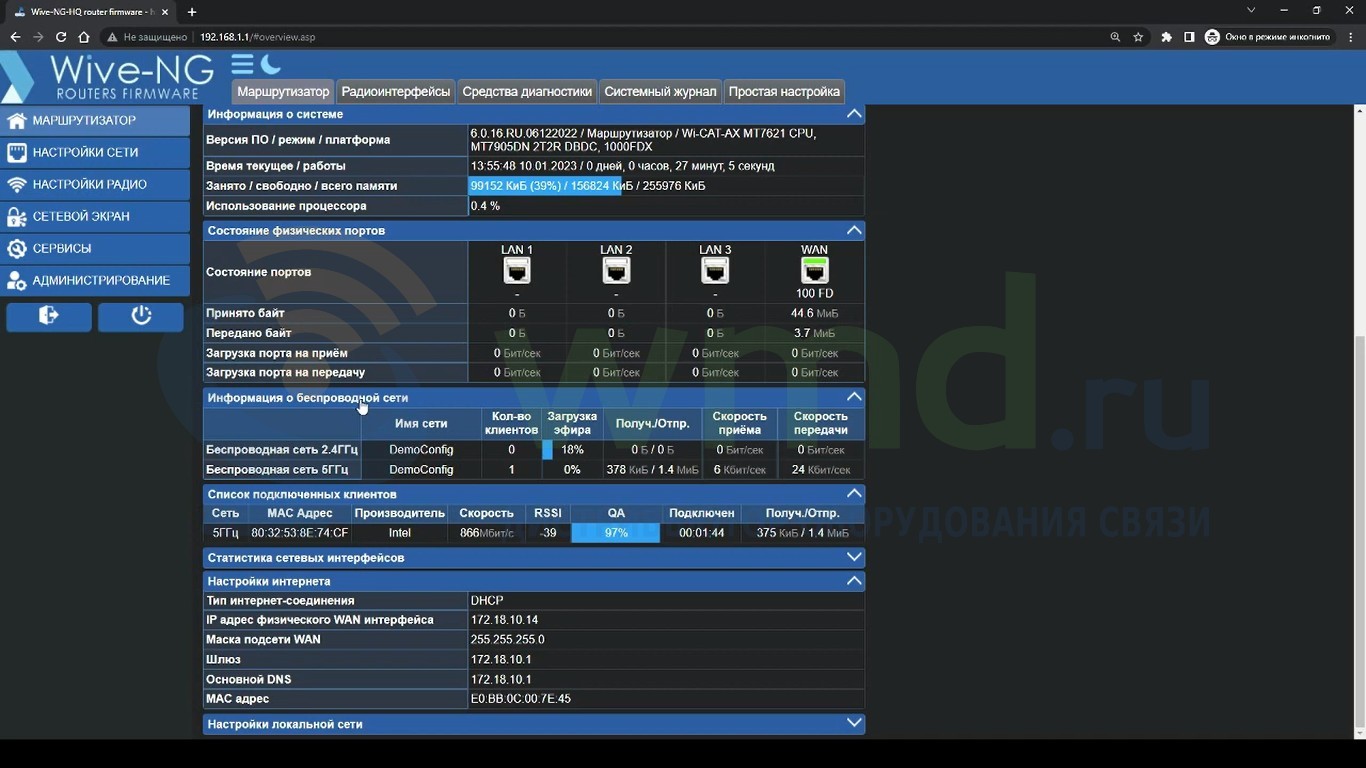
Task: Click the Wive-NG logo
Action: click(108, 77)
